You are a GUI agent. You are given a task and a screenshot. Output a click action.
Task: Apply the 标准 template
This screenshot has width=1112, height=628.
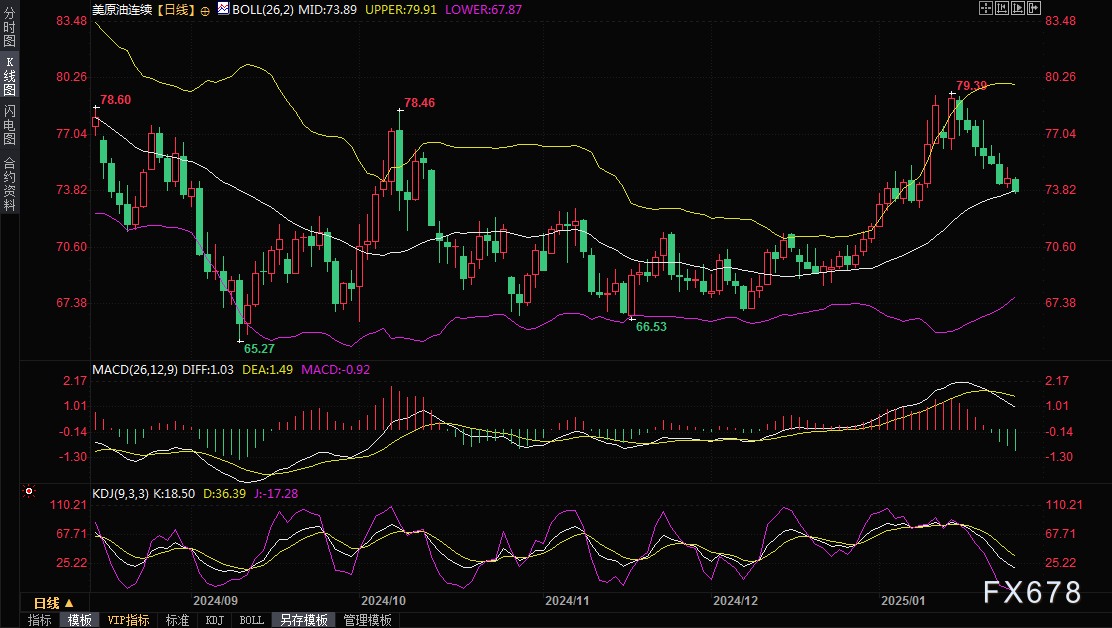(178, 620)
